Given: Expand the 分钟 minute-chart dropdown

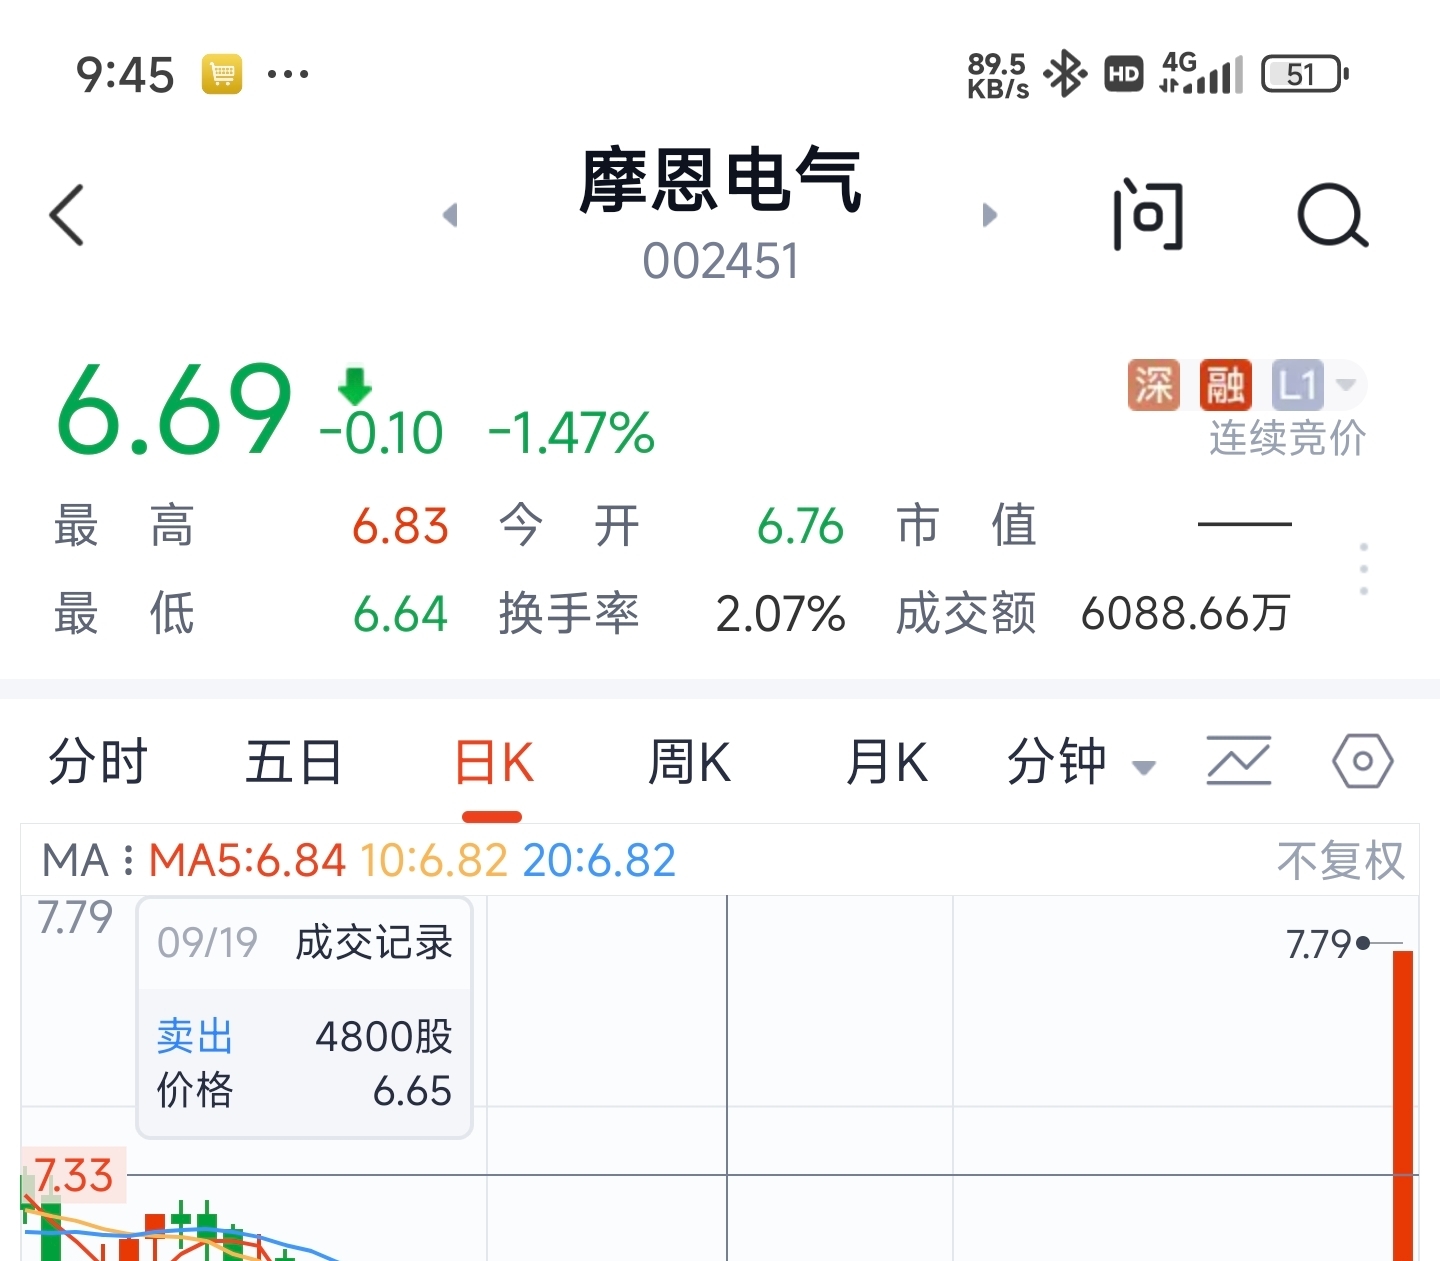Looking at the screenshot, I should click(1081, 762).
